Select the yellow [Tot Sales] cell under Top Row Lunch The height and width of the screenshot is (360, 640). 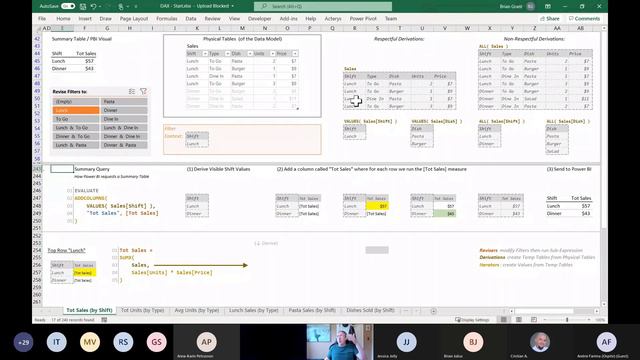[x=84, y=273]
